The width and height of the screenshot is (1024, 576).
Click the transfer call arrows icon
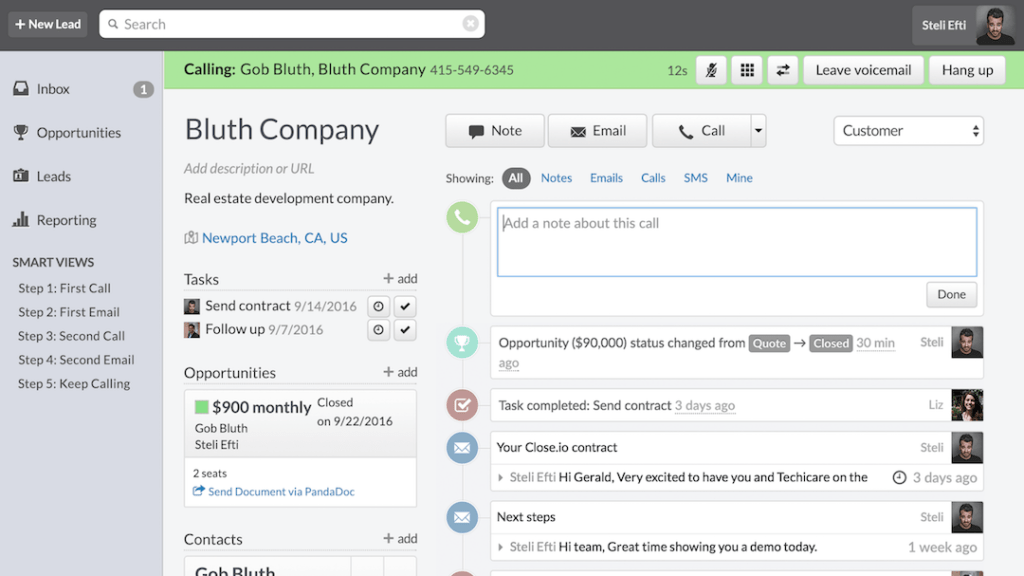point(781,70)
